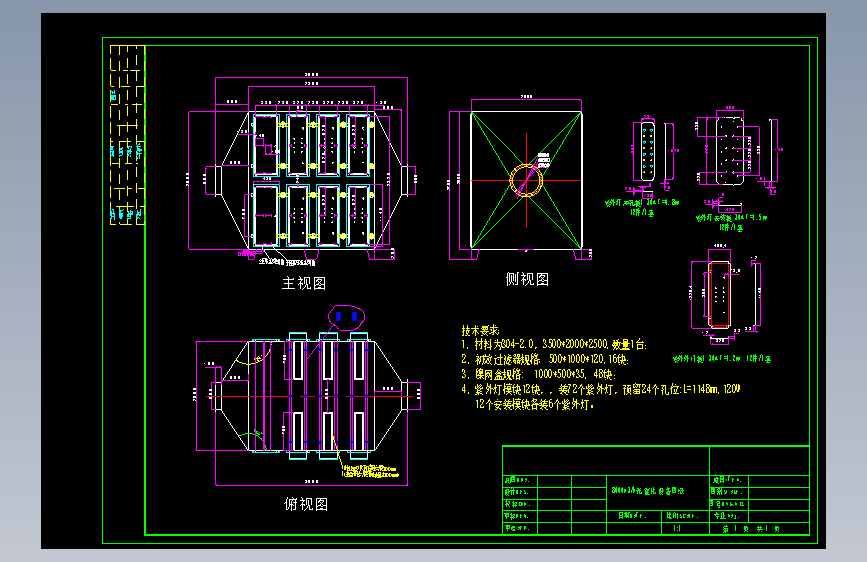Click the drawing title text in title block
Viewport: 867px width, 562px height.
648,491
